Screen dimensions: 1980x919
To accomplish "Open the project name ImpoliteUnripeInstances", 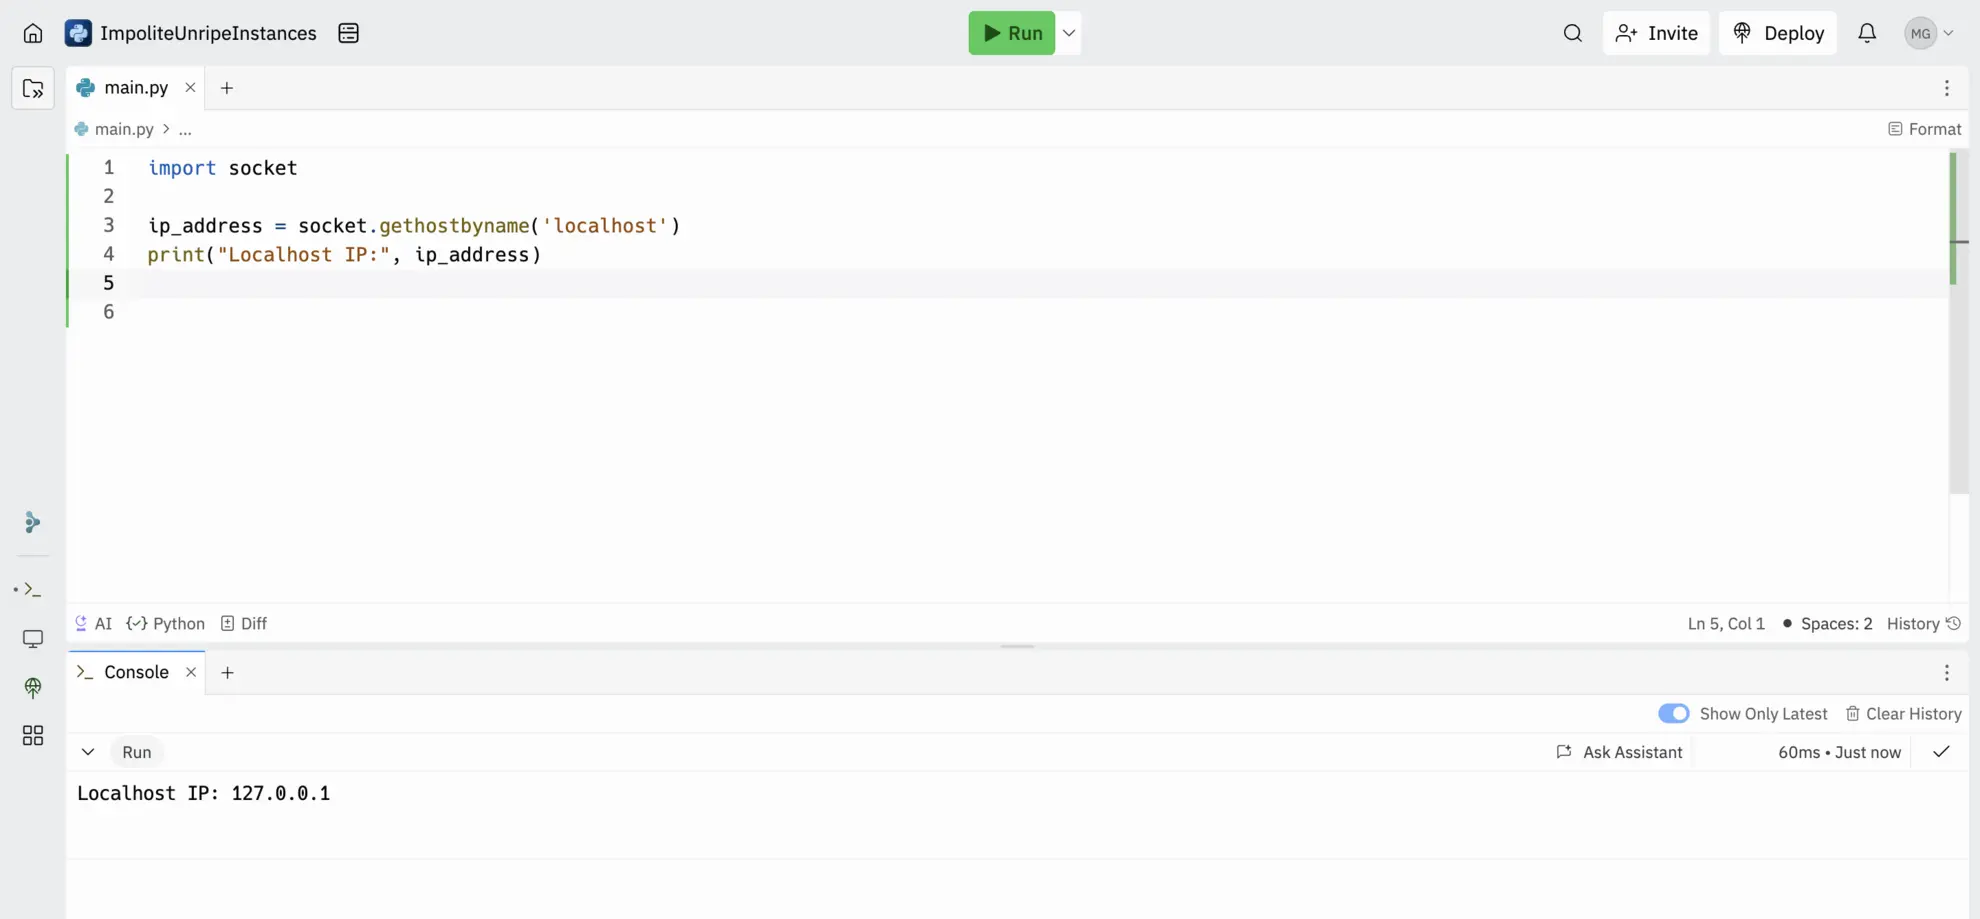I will click(208, 33).
